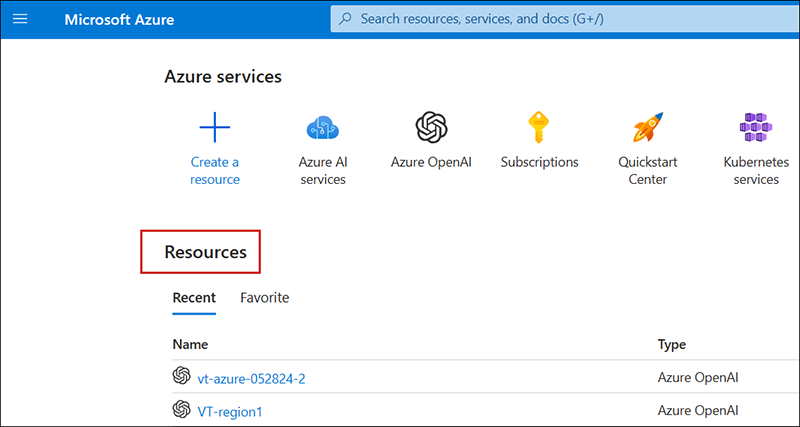Click the Create a resource plus icon

pyautogui.click(x=215, y=127)
